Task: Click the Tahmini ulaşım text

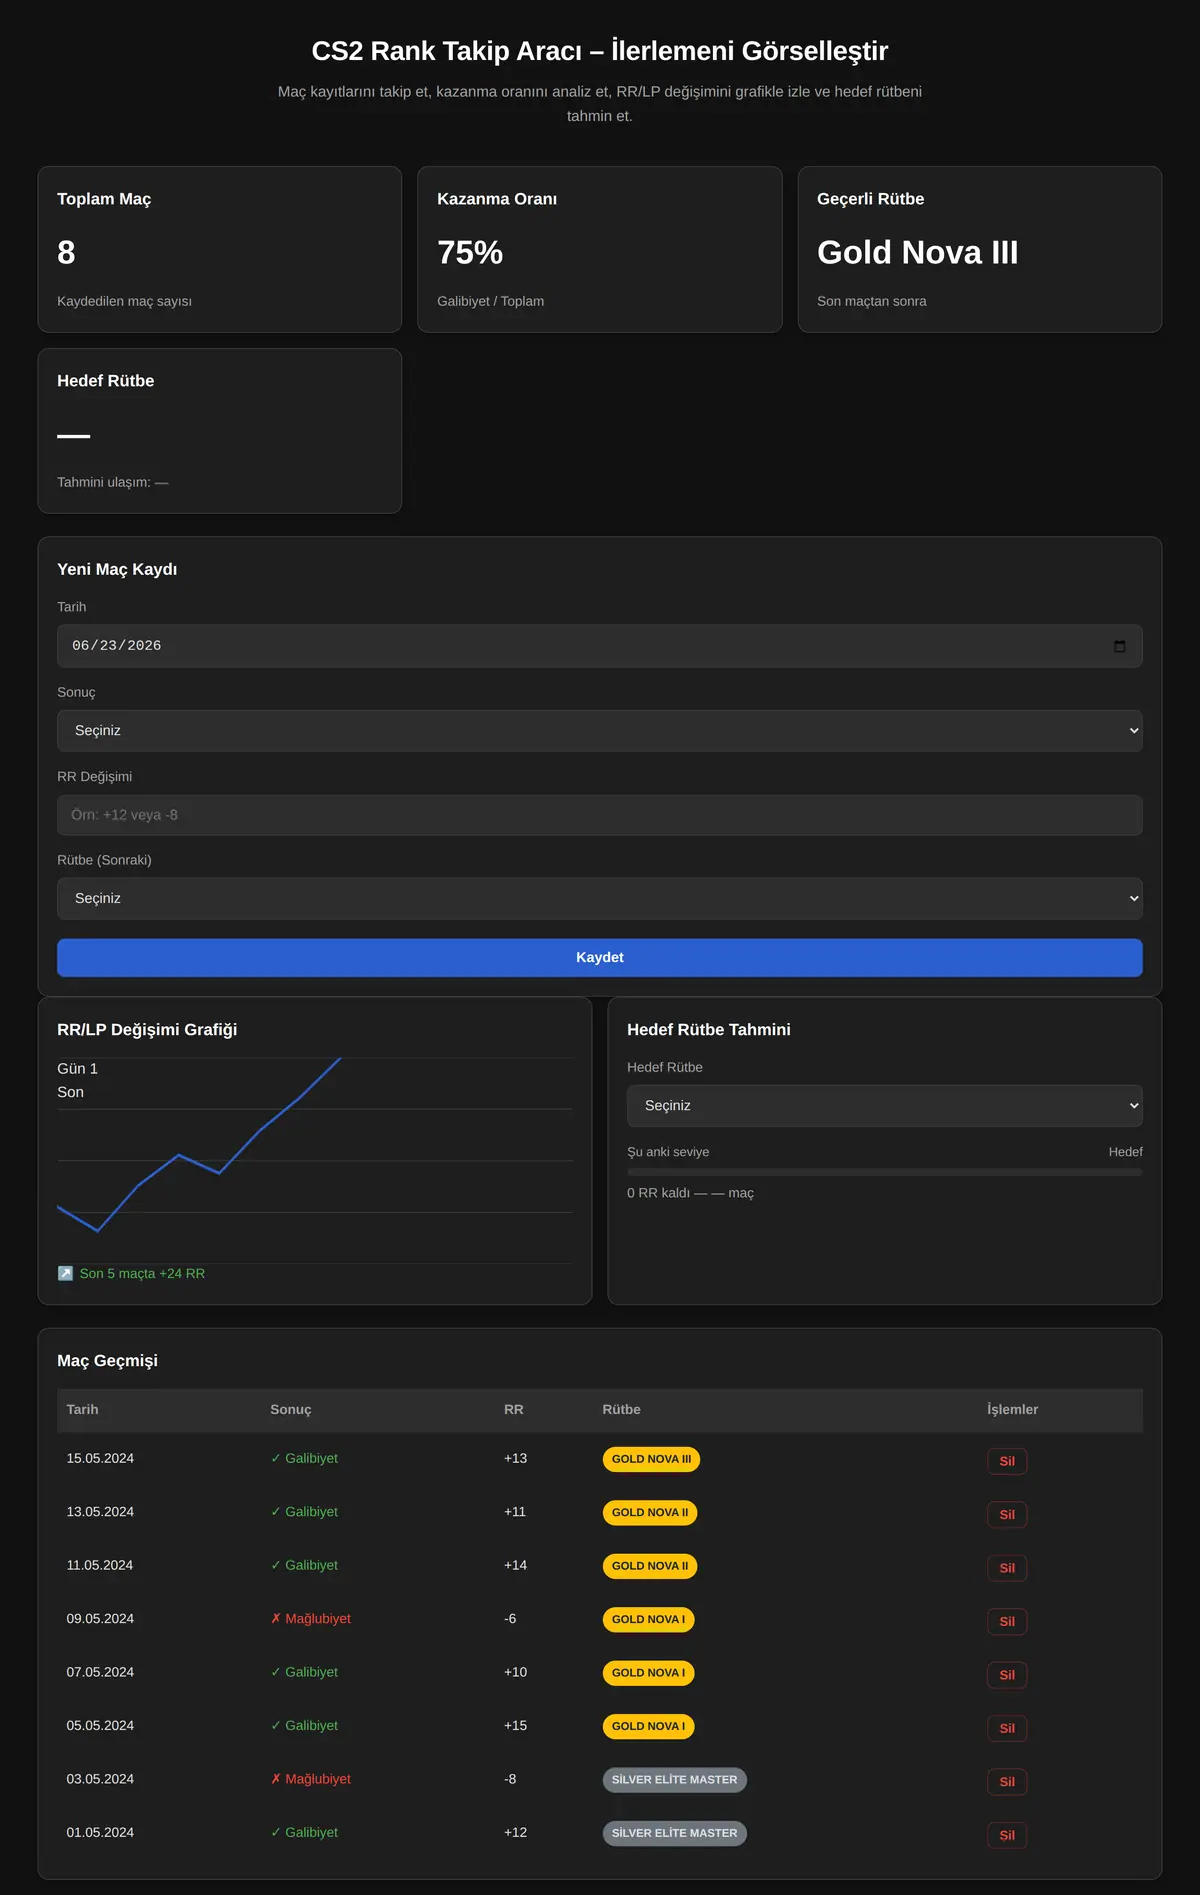Action: (112, 482)
